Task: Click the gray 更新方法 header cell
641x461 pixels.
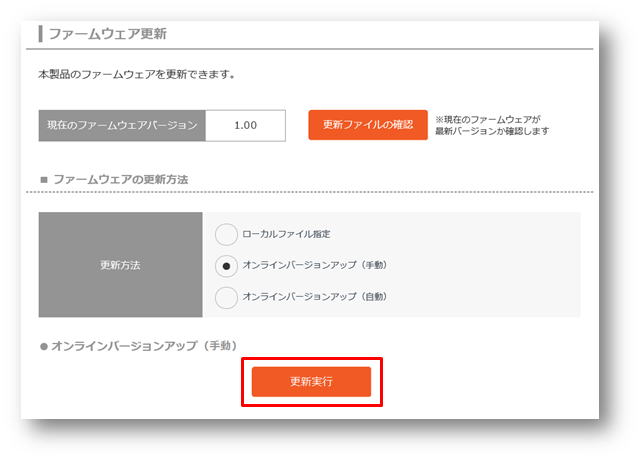Action: coord(121,264)
